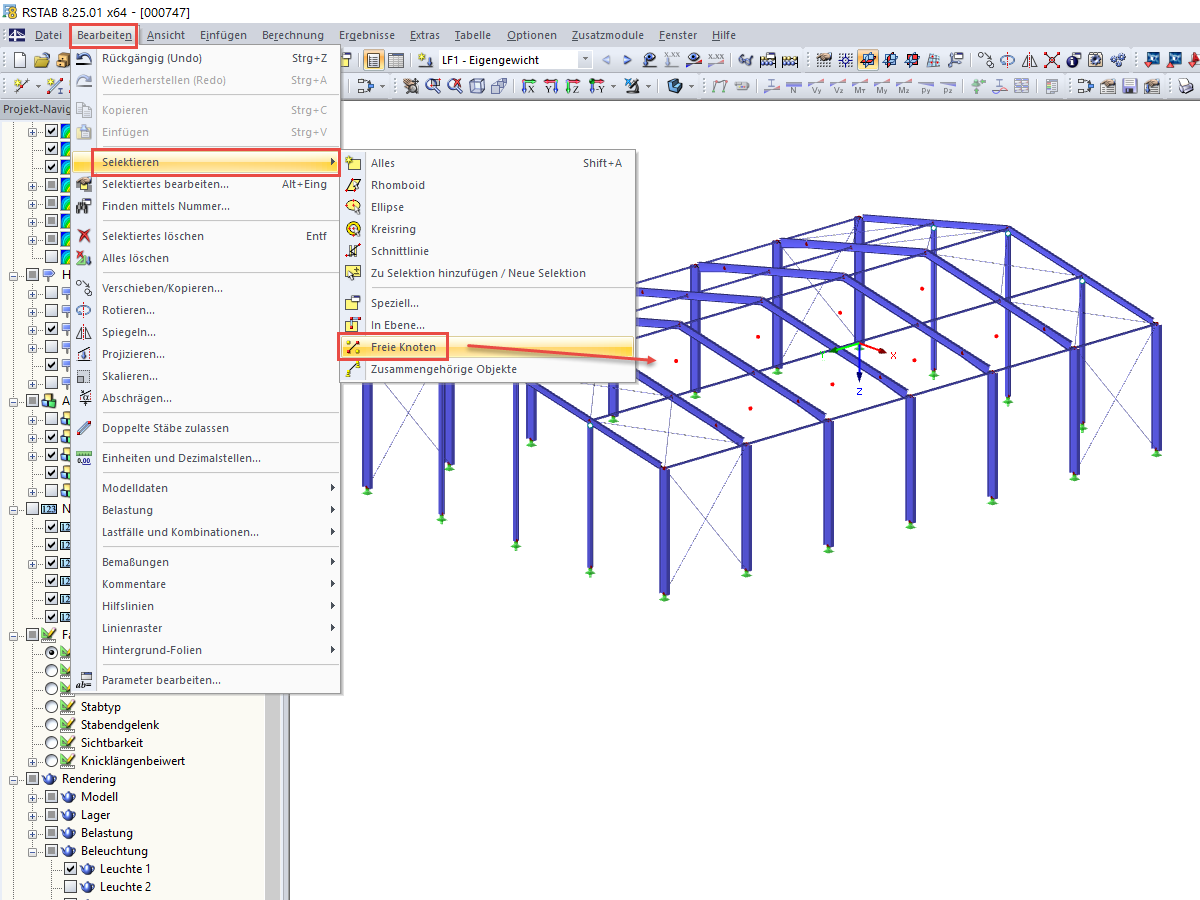Expand the Belastung tree node under Rendering

point(32,833)
